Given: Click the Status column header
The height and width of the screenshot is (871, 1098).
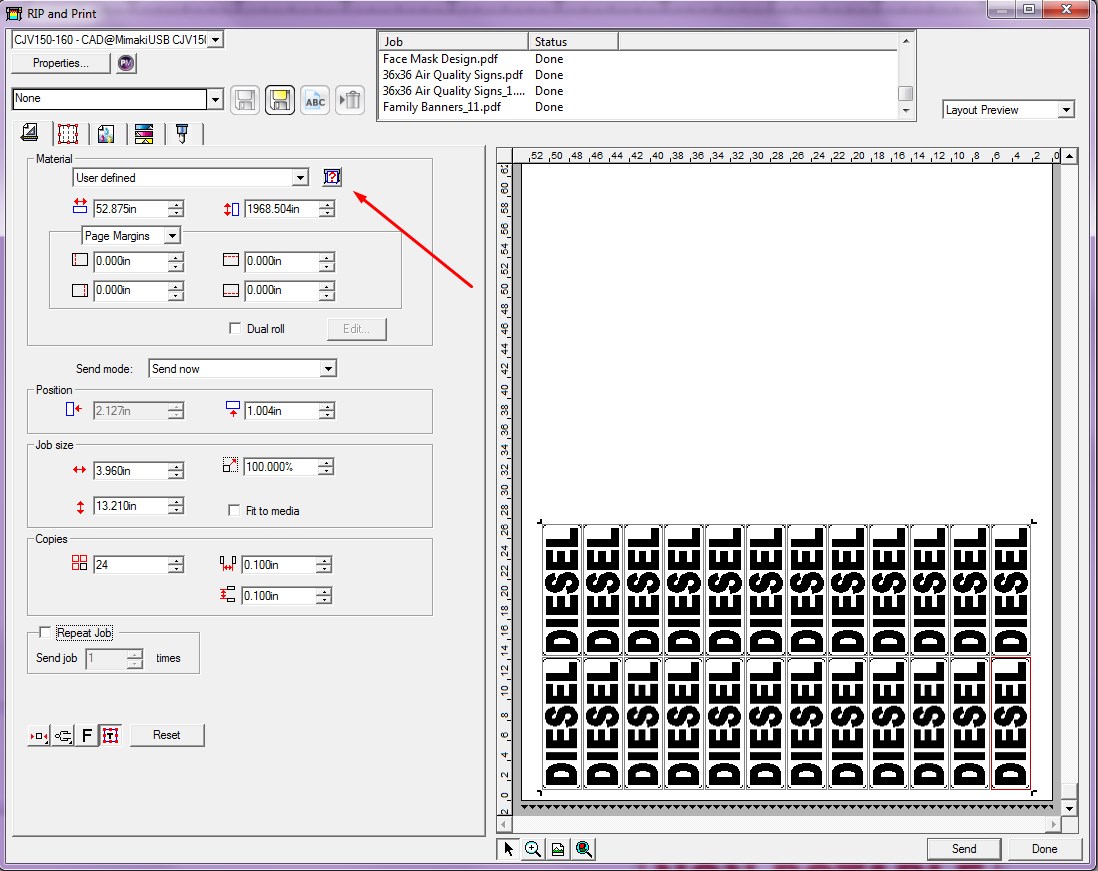Looking at the screenshot, I should coord(573,42).
